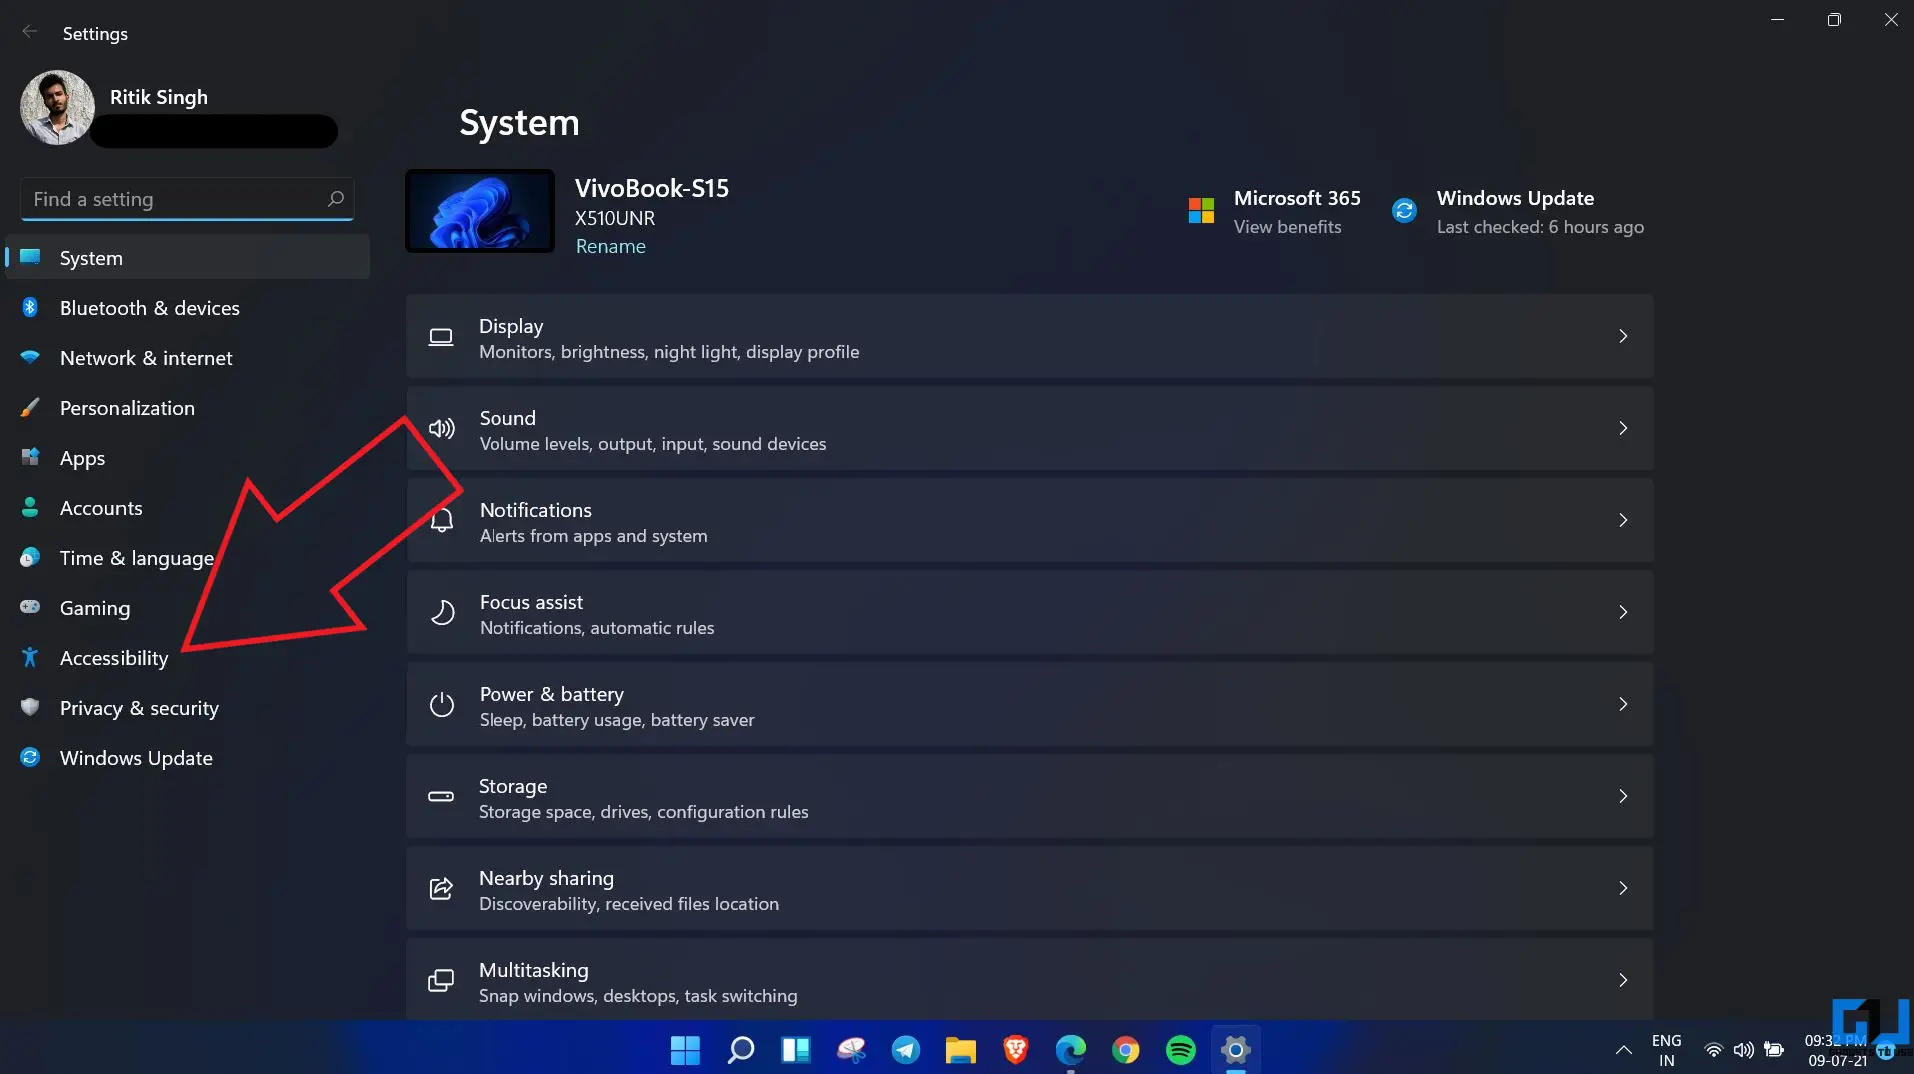Click the Focus assist moon icon
1914x1074 pixels.
pyautogui.click(x=442, y=613)
